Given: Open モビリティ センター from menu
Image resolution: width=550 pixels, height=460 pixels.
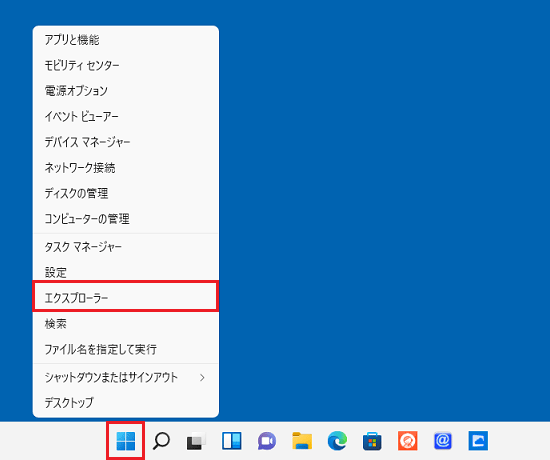Looking at the screenshot, I should (126, 65).
